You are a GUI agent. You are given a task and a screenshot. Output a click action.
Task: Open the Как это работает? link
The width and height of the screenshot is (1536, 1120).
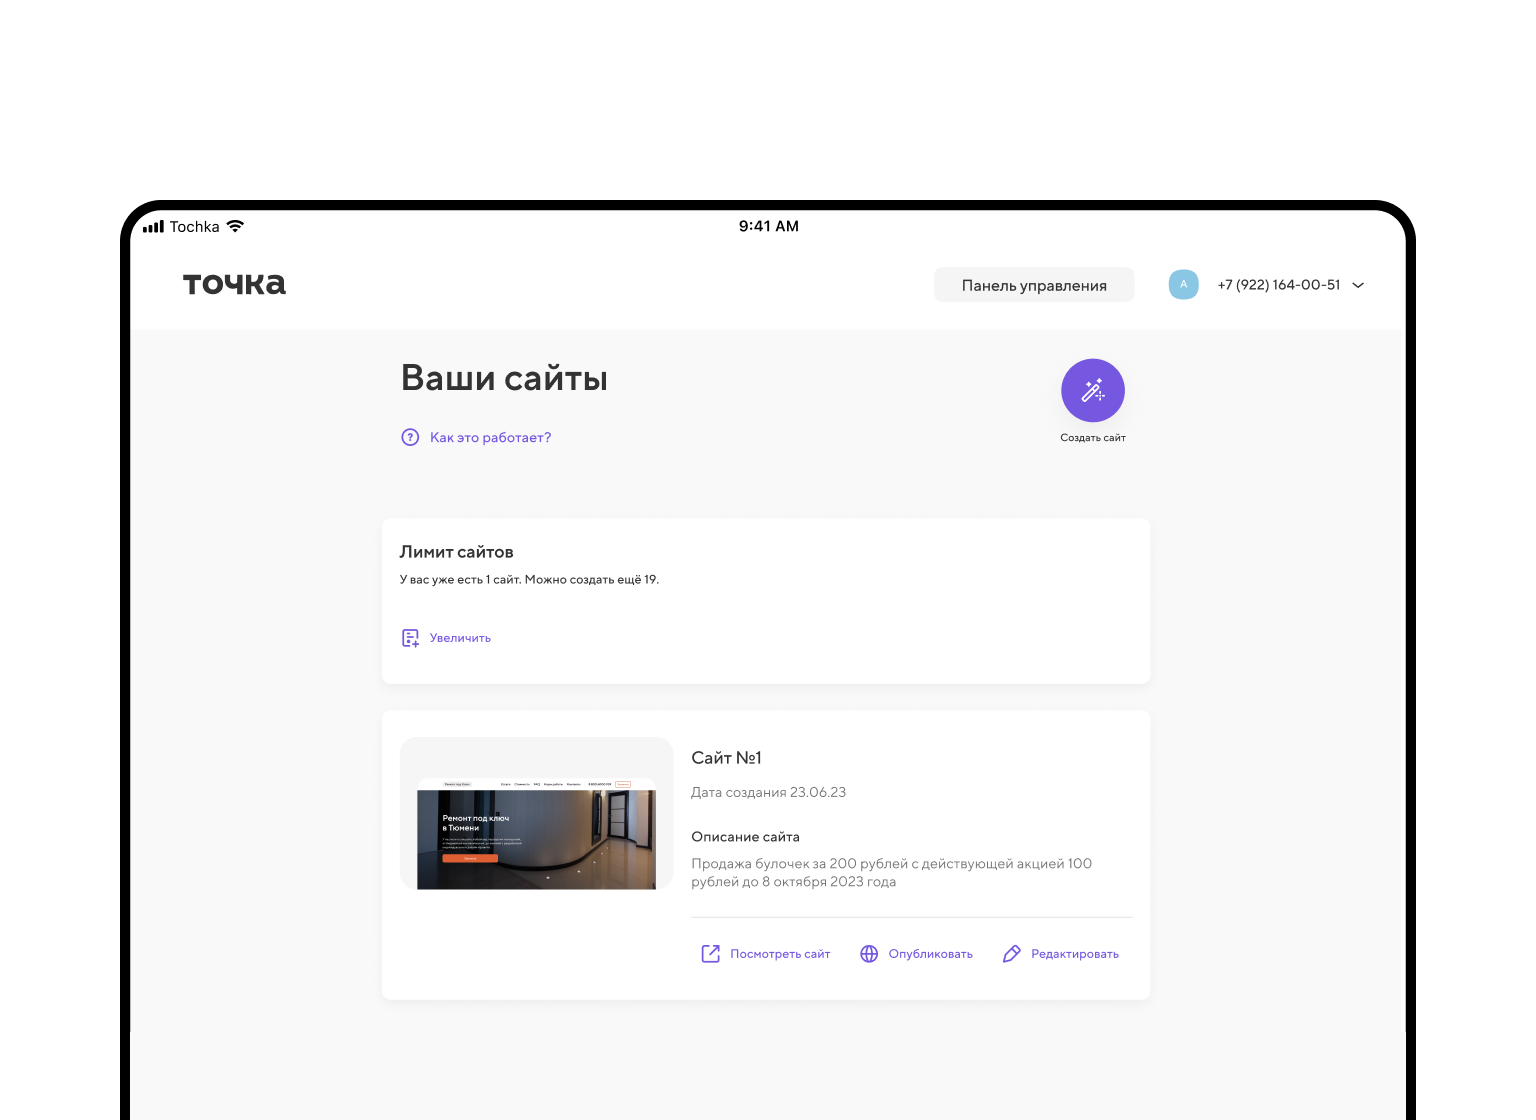pos(490,437)
